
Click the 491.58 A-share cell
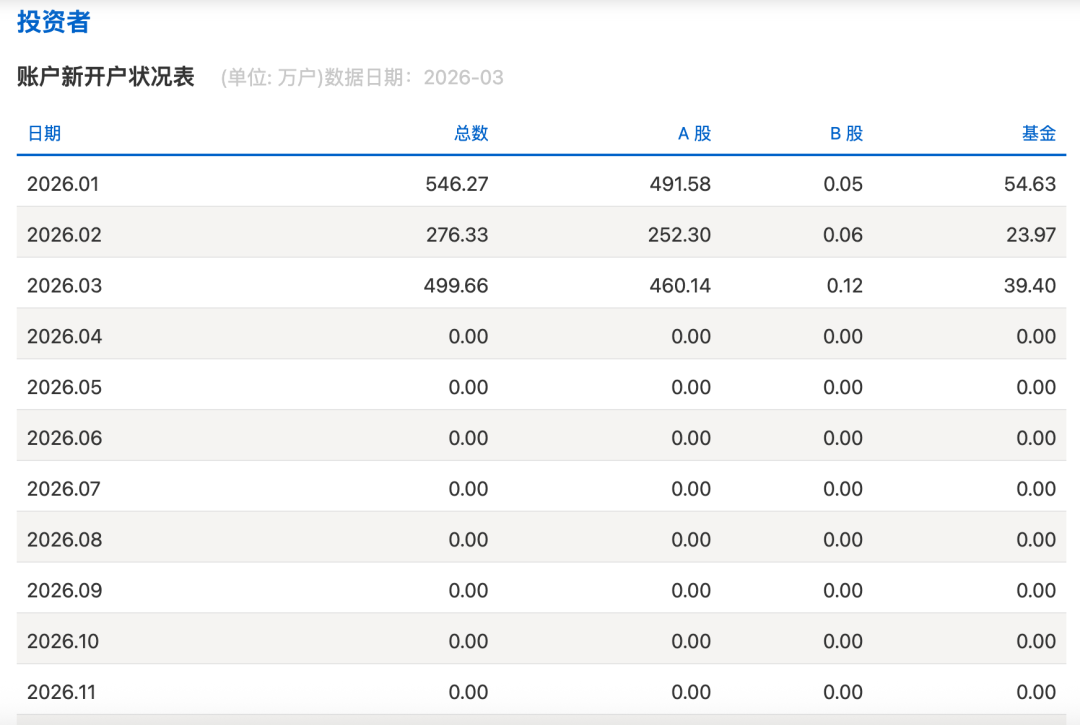679,184
